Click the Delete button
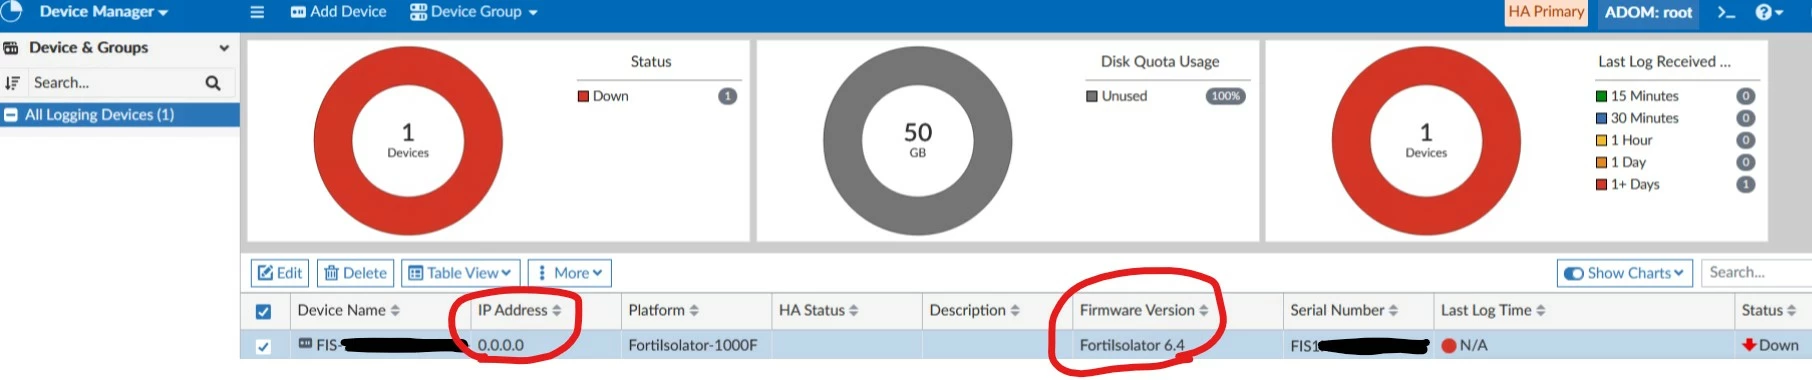1812x380 pixels. tap(355, 273)
